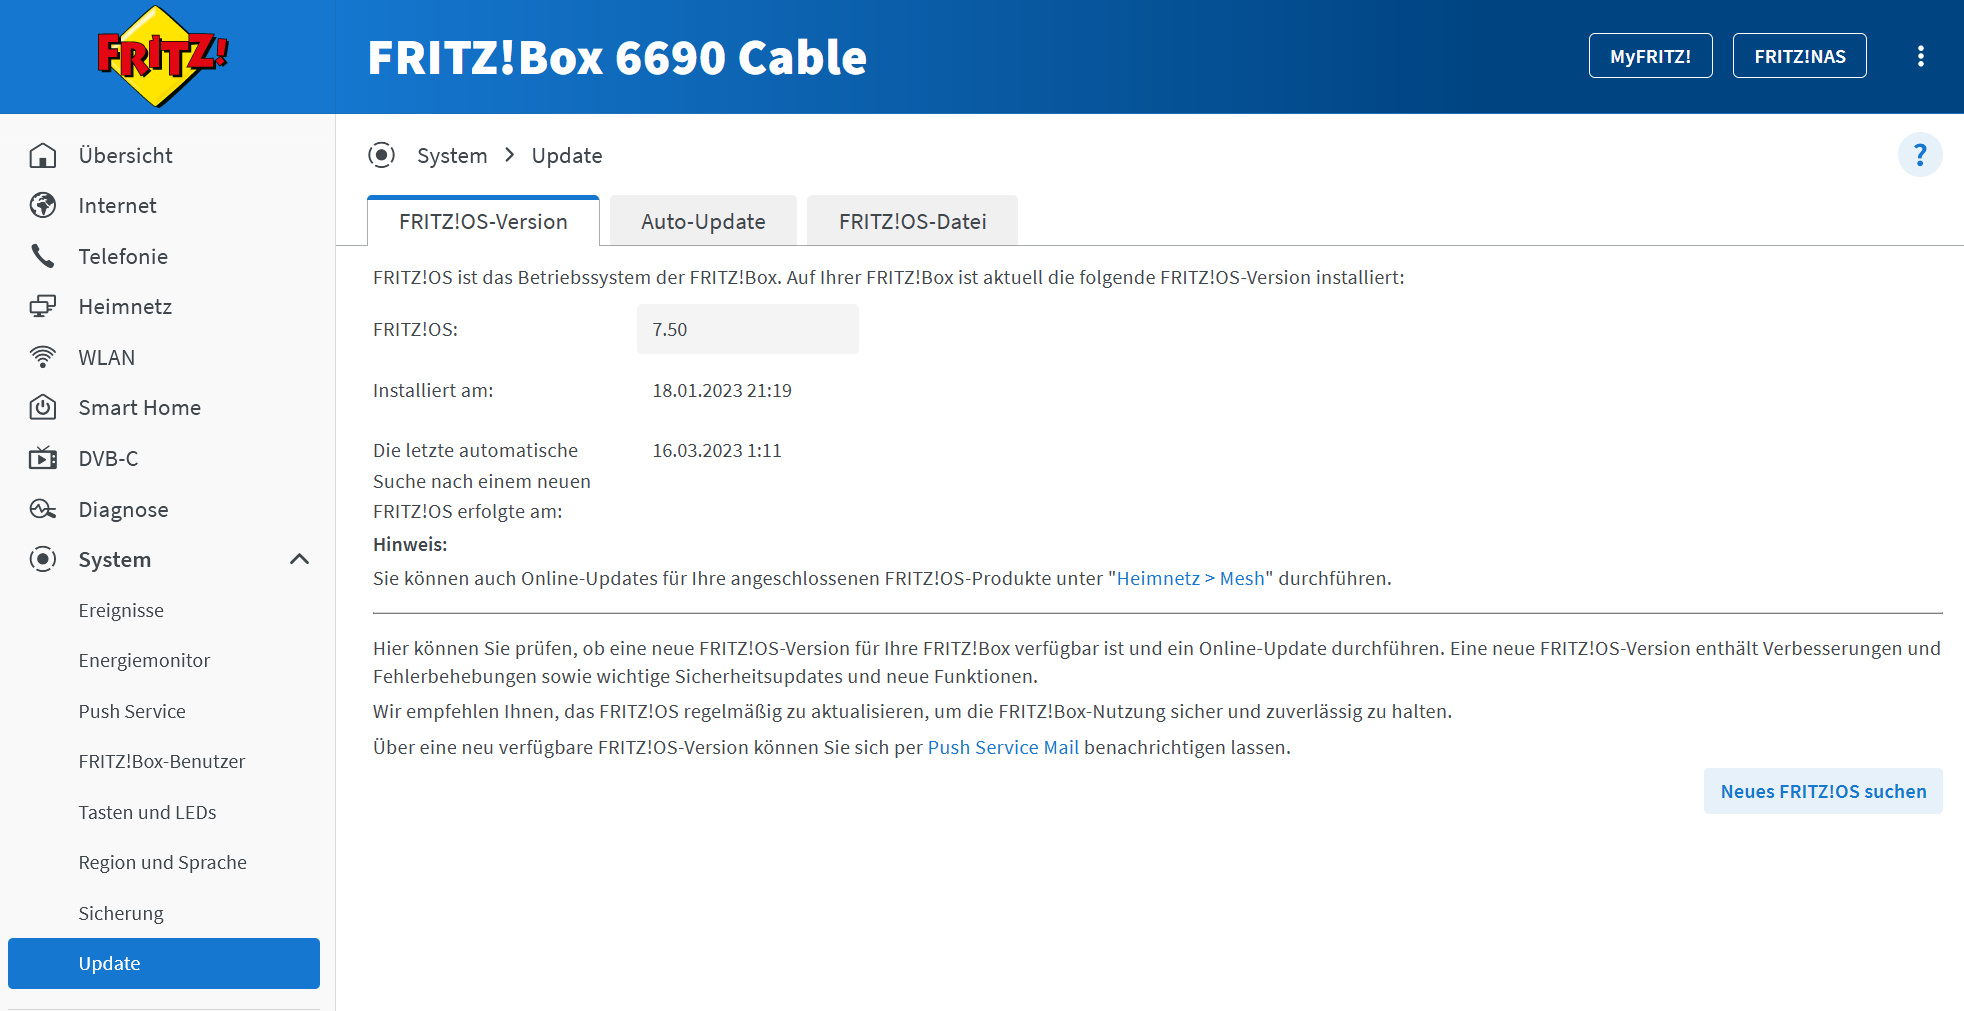
Task: Click the MyFRITZ! button
Action: (x=1650, y=56)
